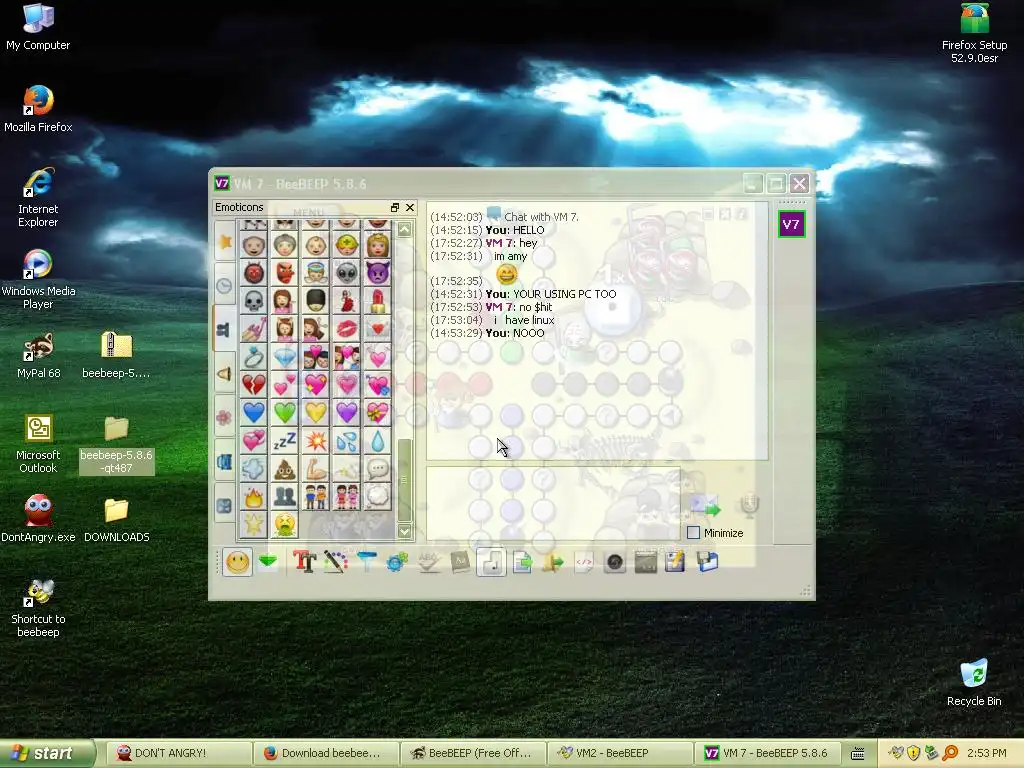Viewport: 1024px width, 768px height.
Task: Insert the vomiting green face emoticon
Action: [x=285, y=524]
